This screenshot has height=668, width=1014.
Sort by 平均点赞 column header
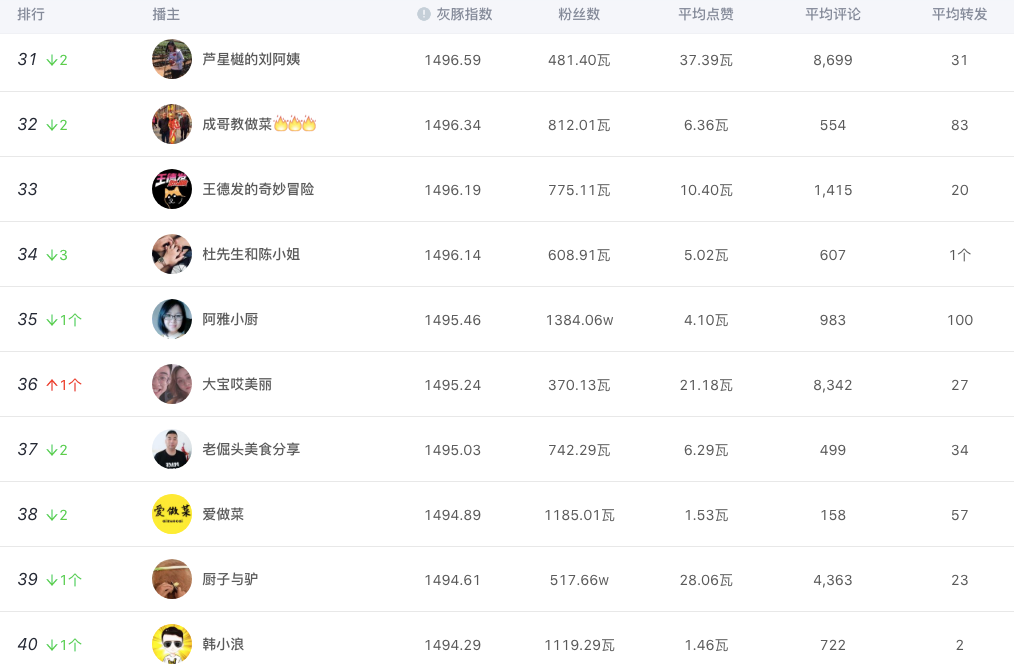[706, 15]
